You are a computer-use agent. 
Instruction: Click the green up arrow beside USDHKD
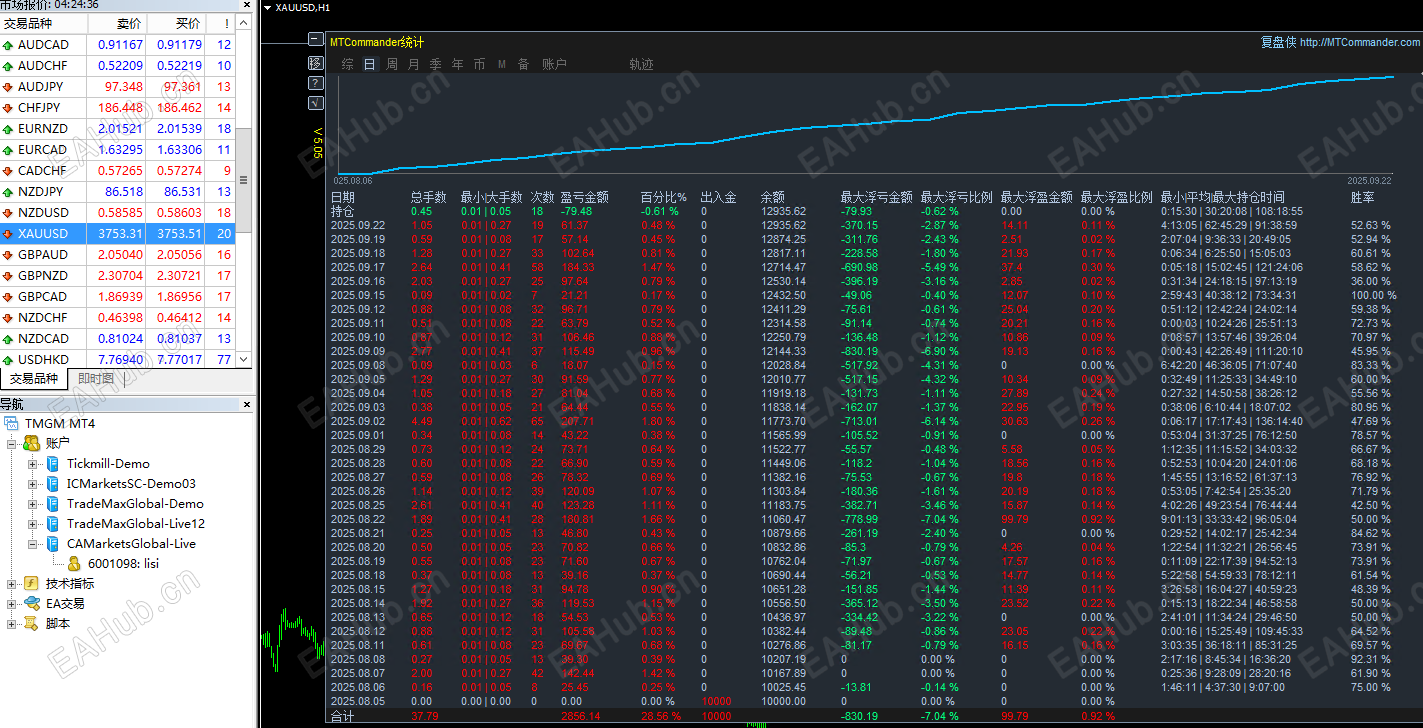click(8, 360)
